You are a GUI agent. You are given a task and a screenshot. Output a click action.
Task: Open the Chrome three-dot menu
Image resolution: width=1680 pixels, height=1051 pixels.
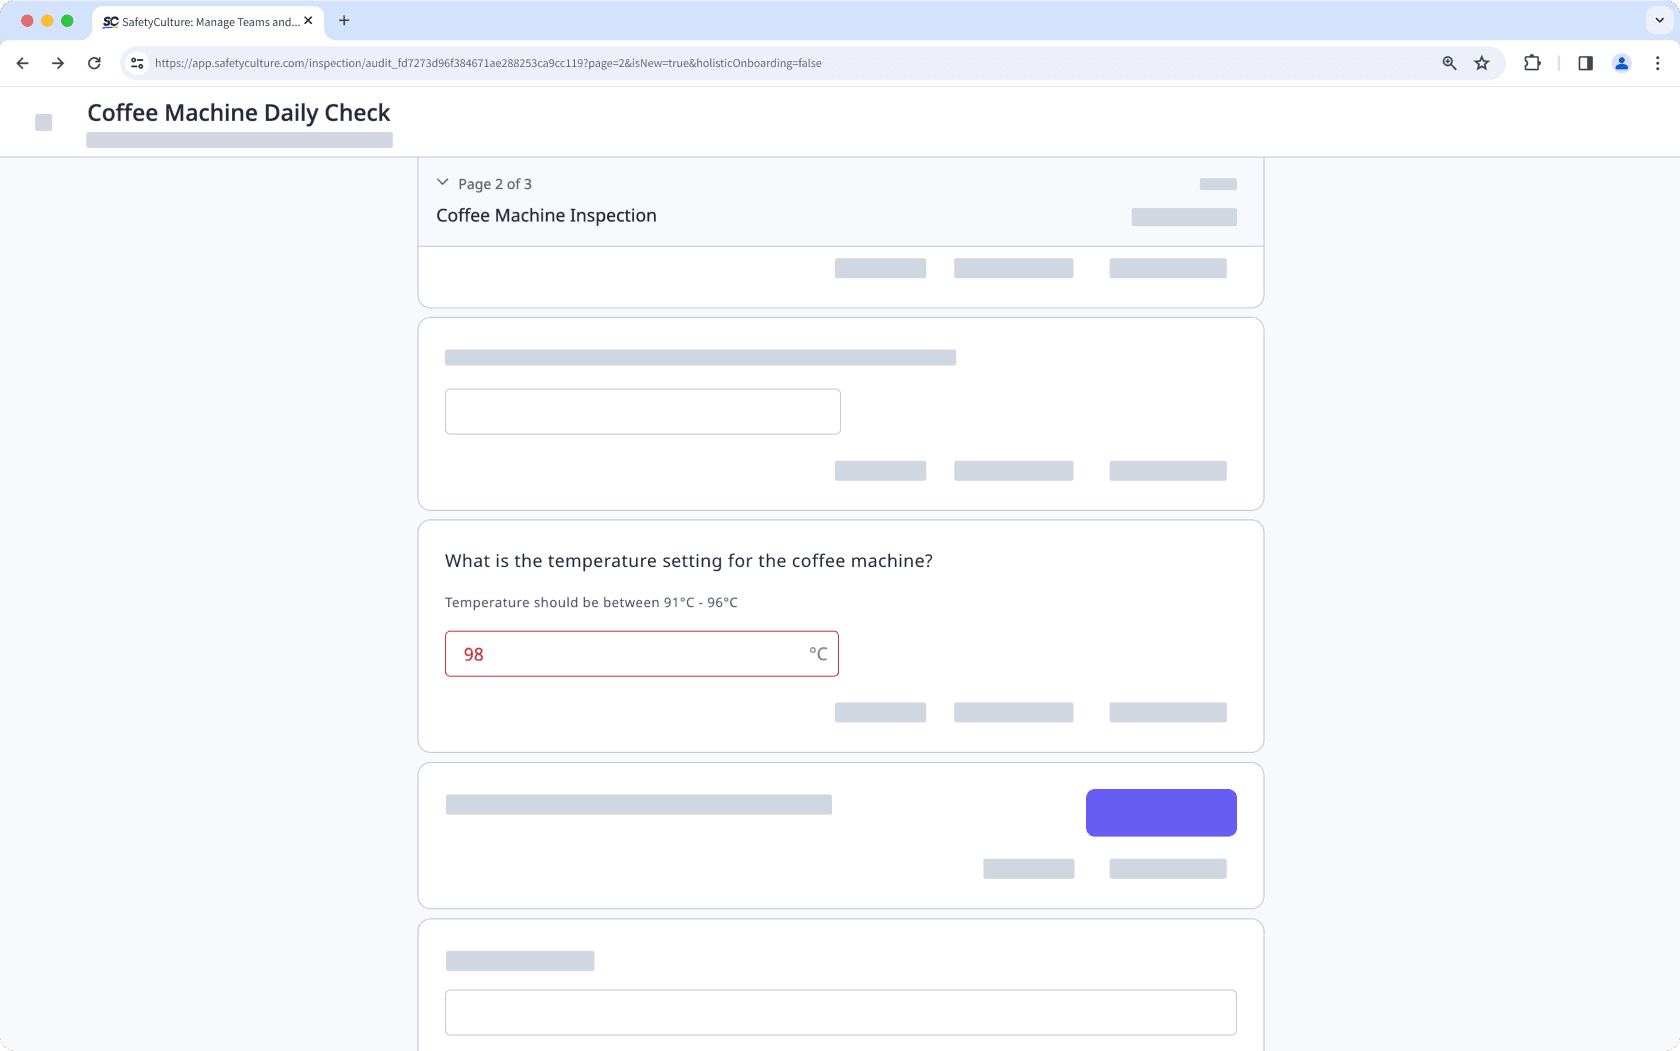pyautogui.click(x=1657, y=63)
